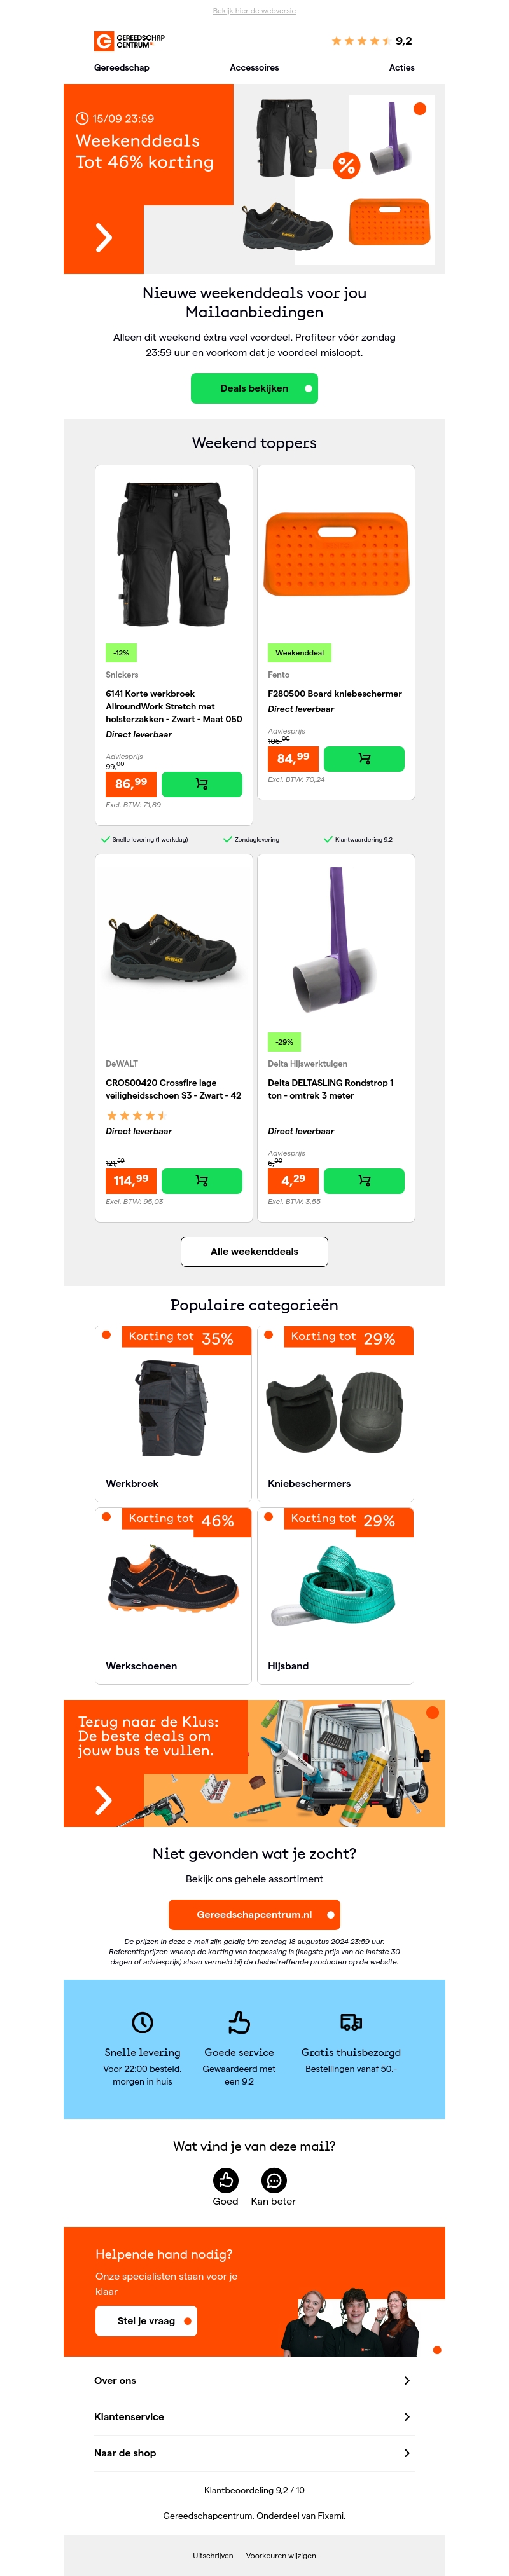Click the Uitschrijven link
The height and width of the screenshot is (2576, 509).
[x=212, y=2555]
